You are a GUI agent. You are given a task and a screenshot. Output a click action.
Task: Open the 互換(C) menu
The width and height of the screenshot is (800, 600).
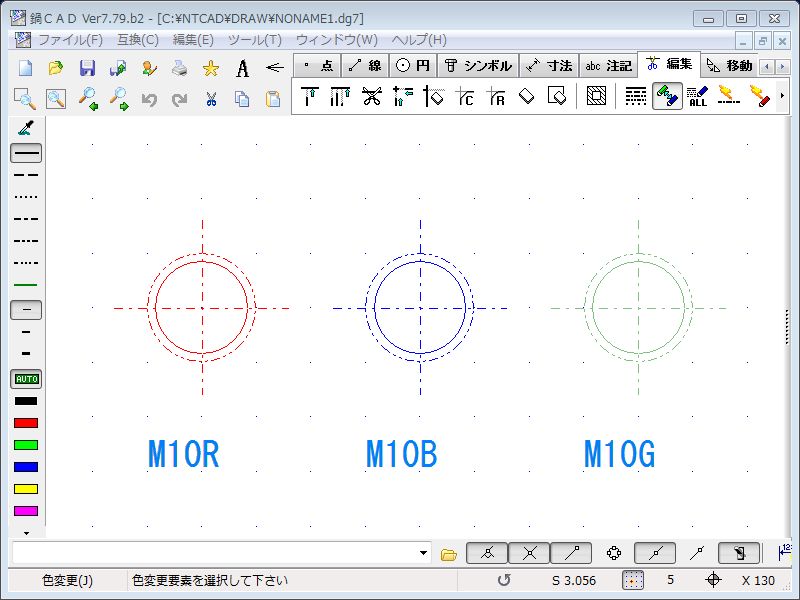[138, 40]
